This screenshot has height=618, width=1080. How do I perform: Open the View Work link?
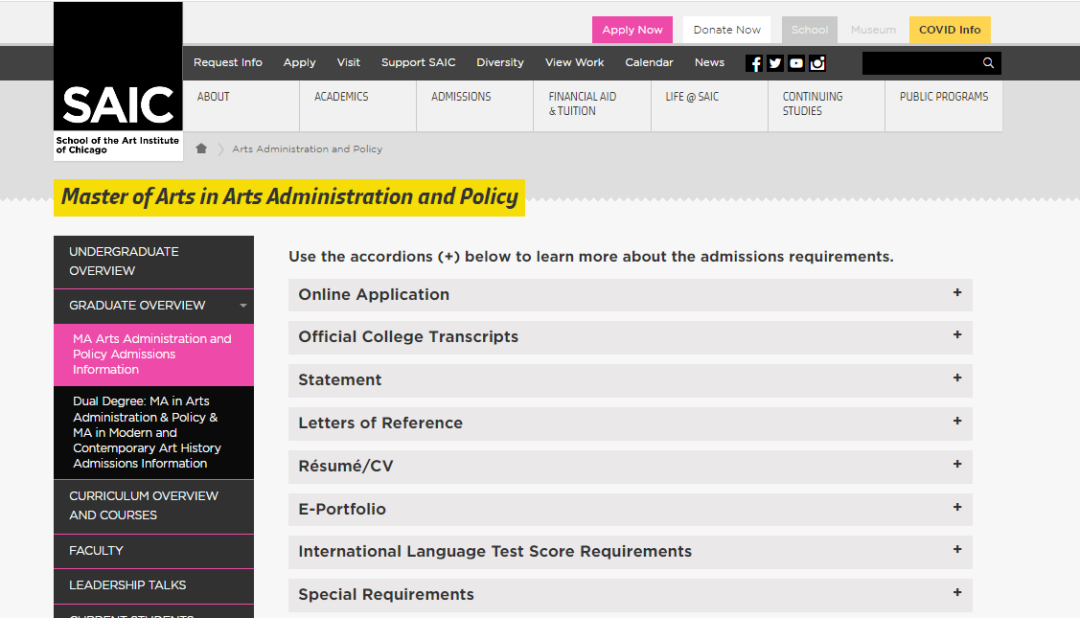[574, 62]
